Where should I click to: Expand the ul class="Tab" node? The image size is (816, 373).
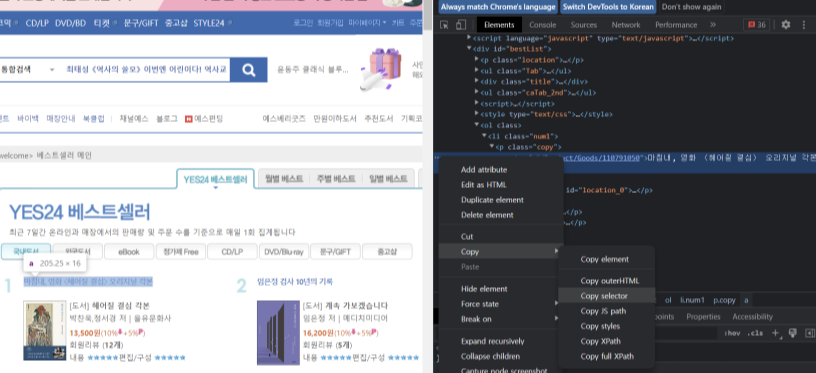point(477,71)
